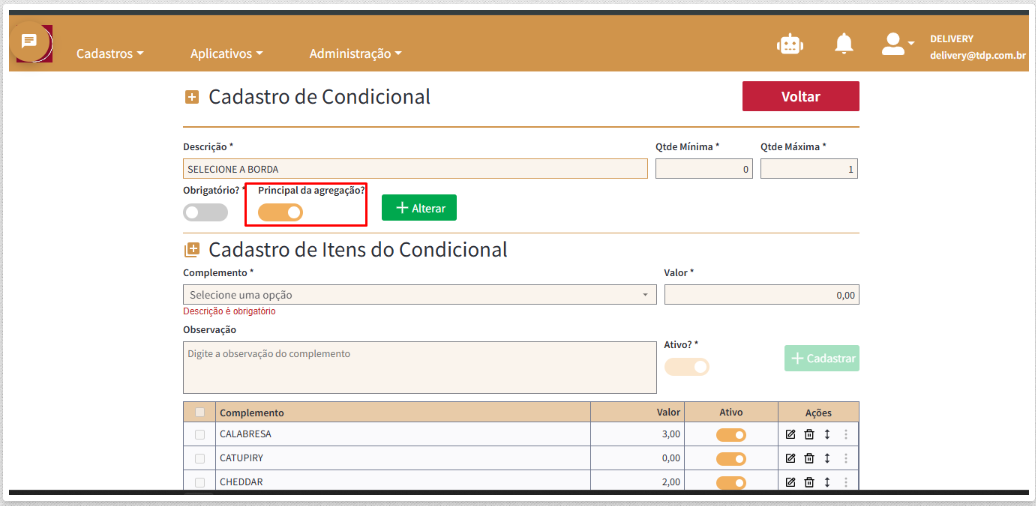Open more options for CATUPIRY row
This screenshot has height=506, width=1036.
pos(845,458)
